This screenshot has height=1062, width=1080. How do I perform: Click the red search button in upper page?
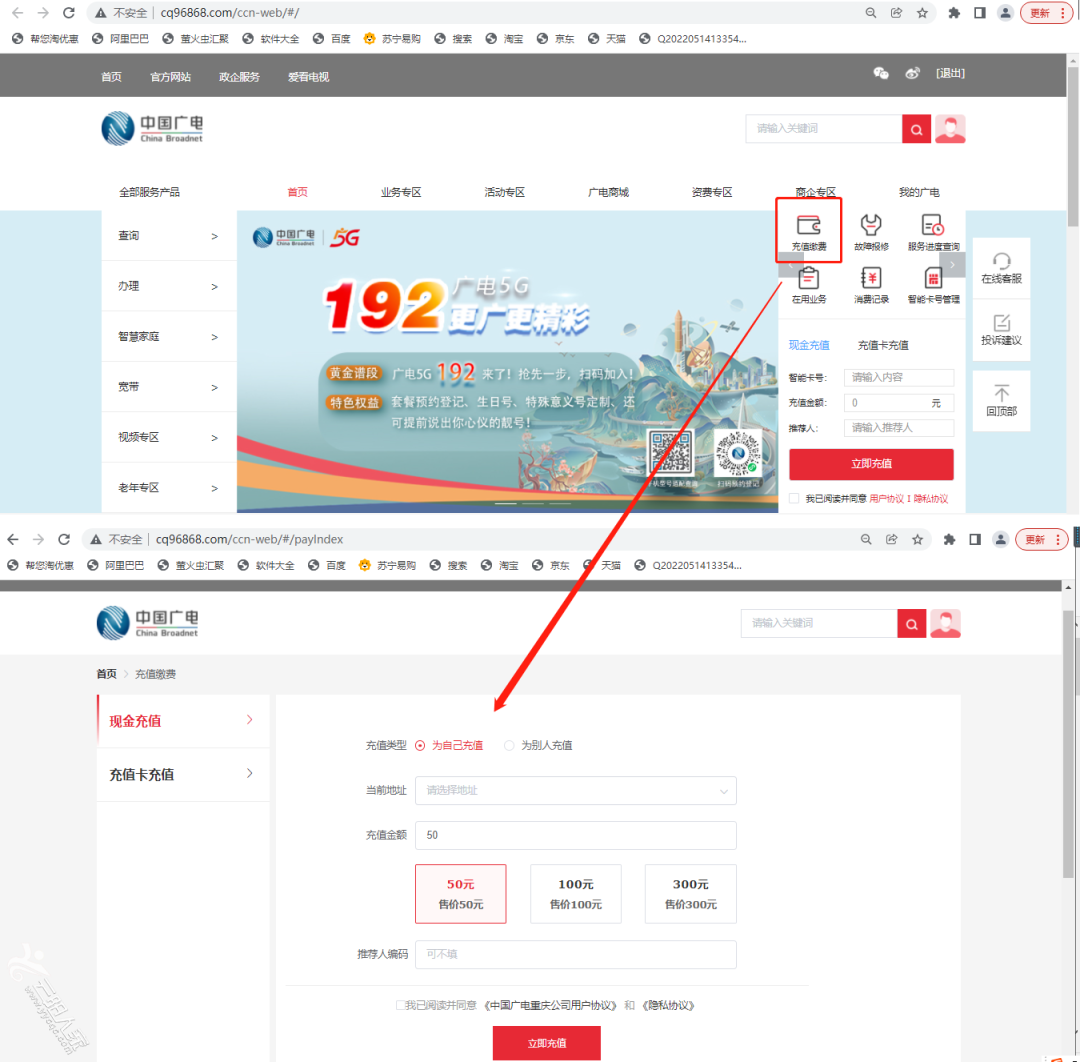916,129
